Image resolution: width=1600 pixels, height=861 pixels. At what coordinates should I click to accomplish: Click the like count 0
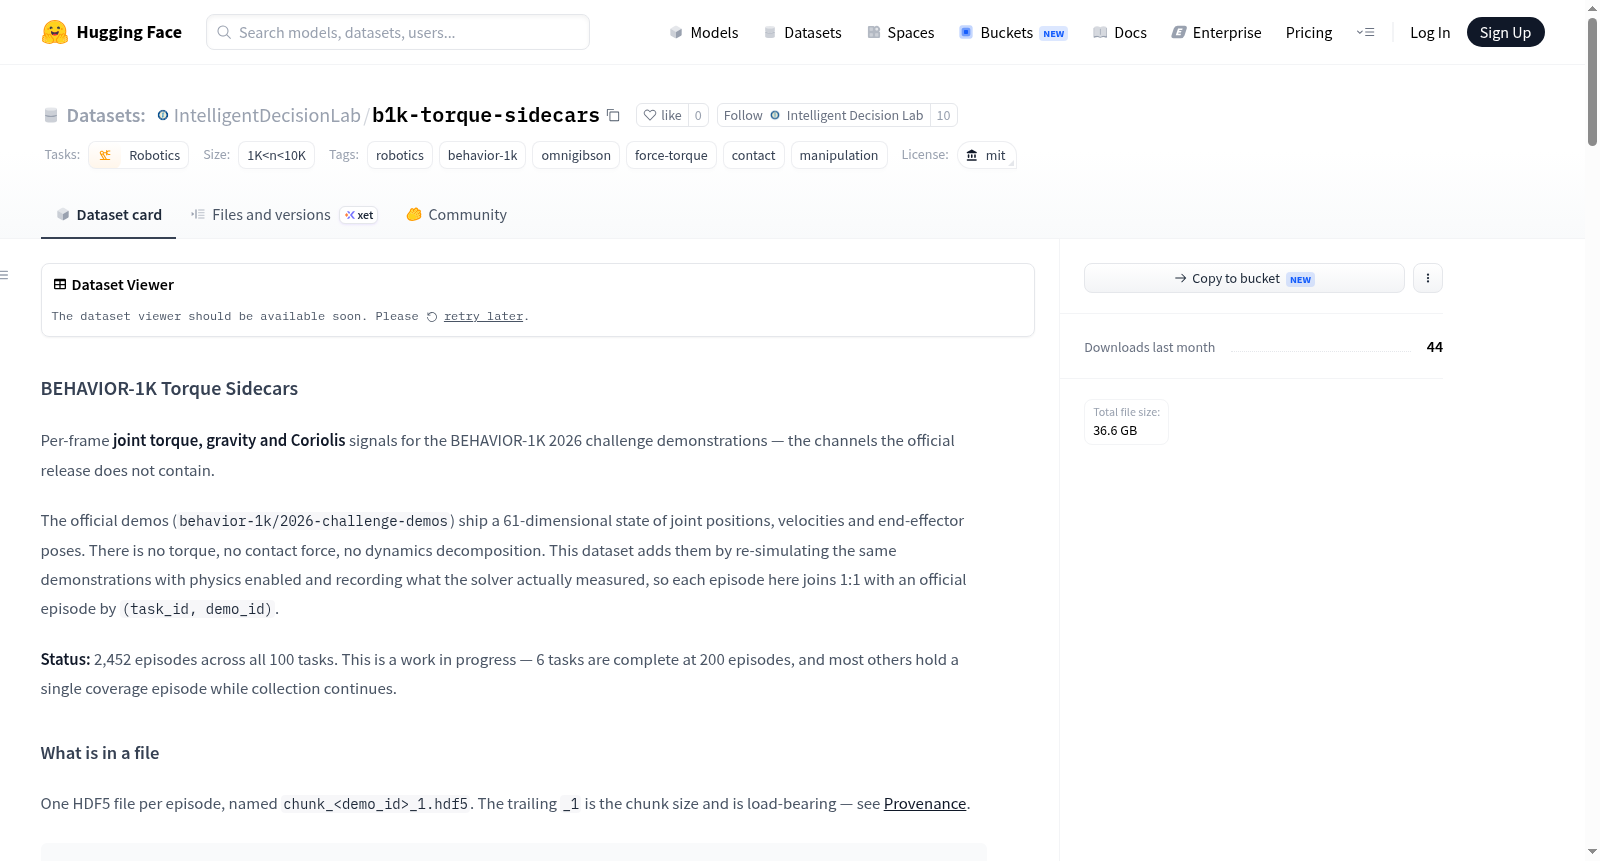[698, 115]
